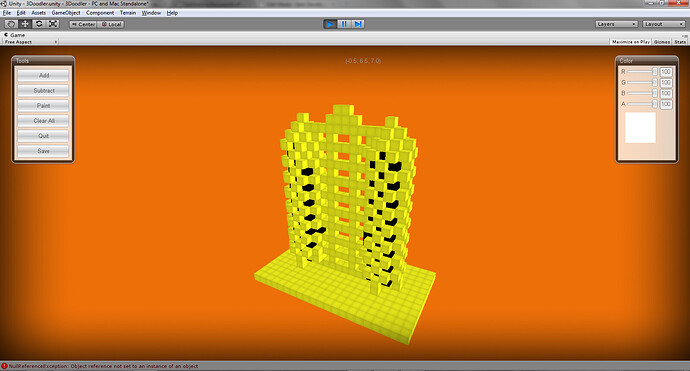Expand the Free Aspect dropdown

point(30,42)
